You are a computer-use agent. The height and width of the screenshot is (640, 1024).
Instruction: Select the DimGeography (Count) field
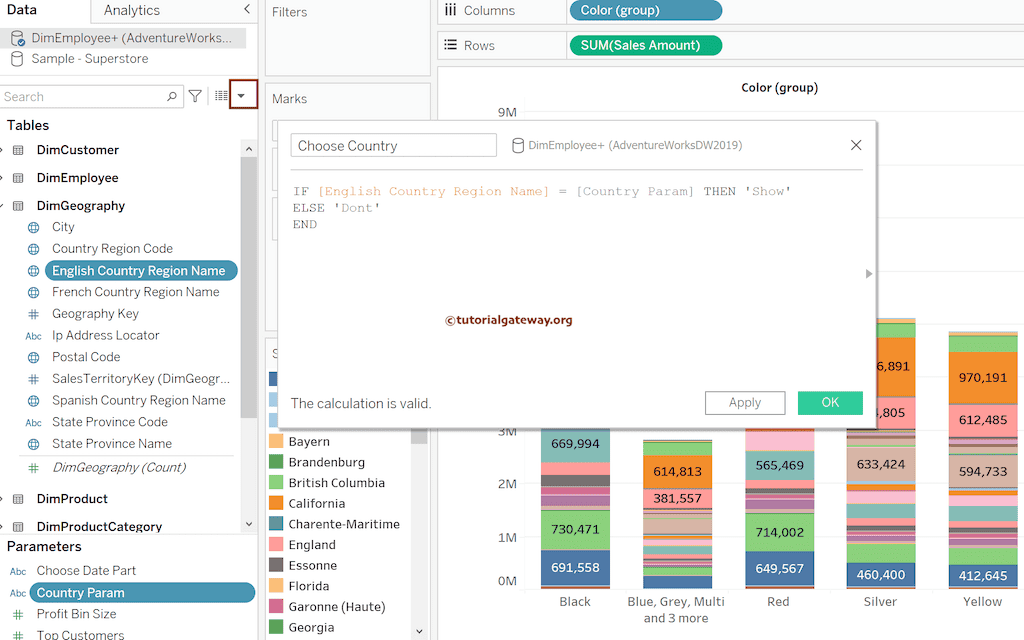pyautogui.click(x=119, y=468)
